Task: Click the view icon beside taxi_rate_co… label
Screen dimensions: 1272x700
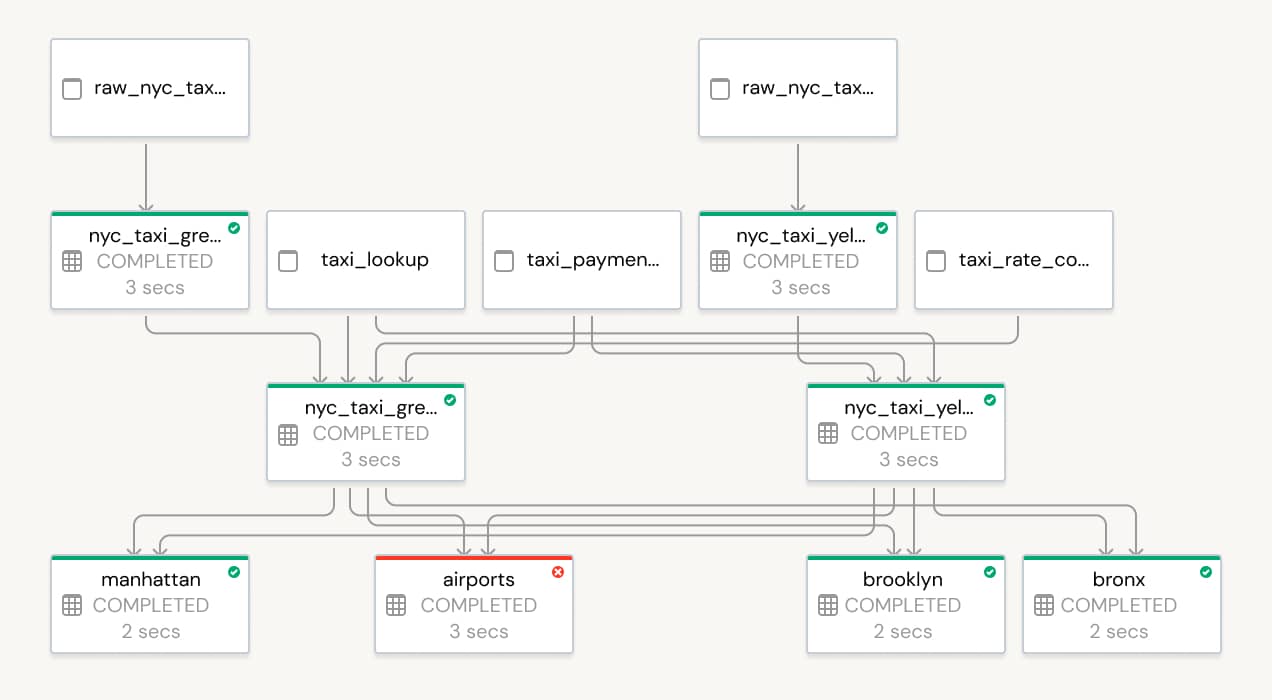Action: [936, 261]
